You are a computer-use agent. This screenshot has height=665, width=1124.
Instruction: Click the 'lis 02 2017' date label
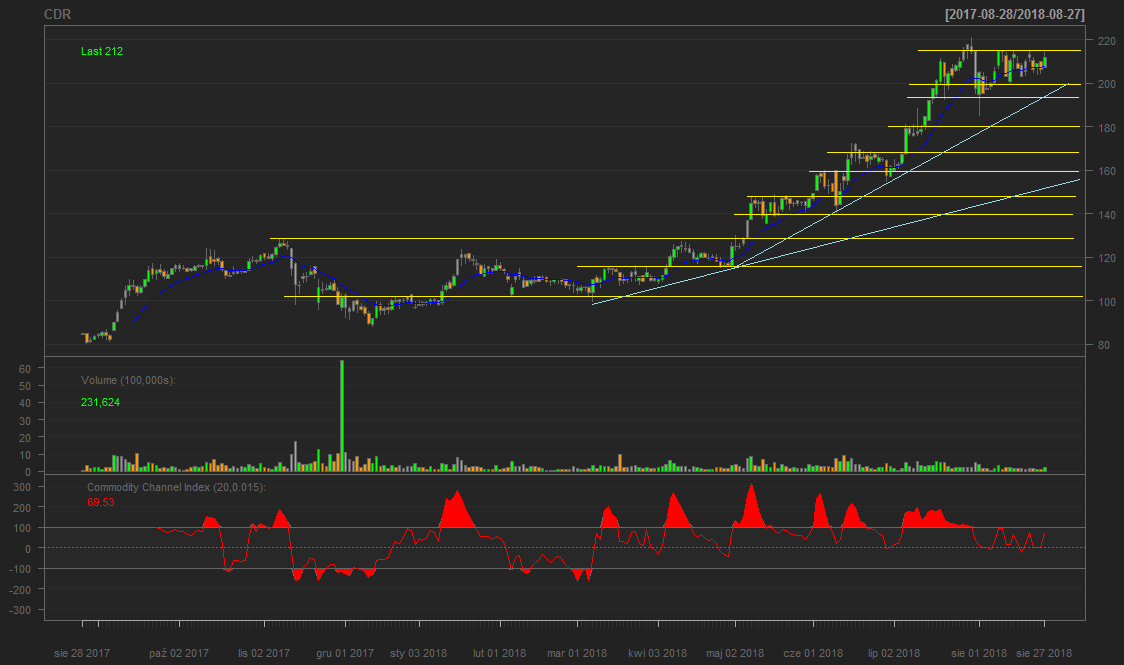coord(264,653)
